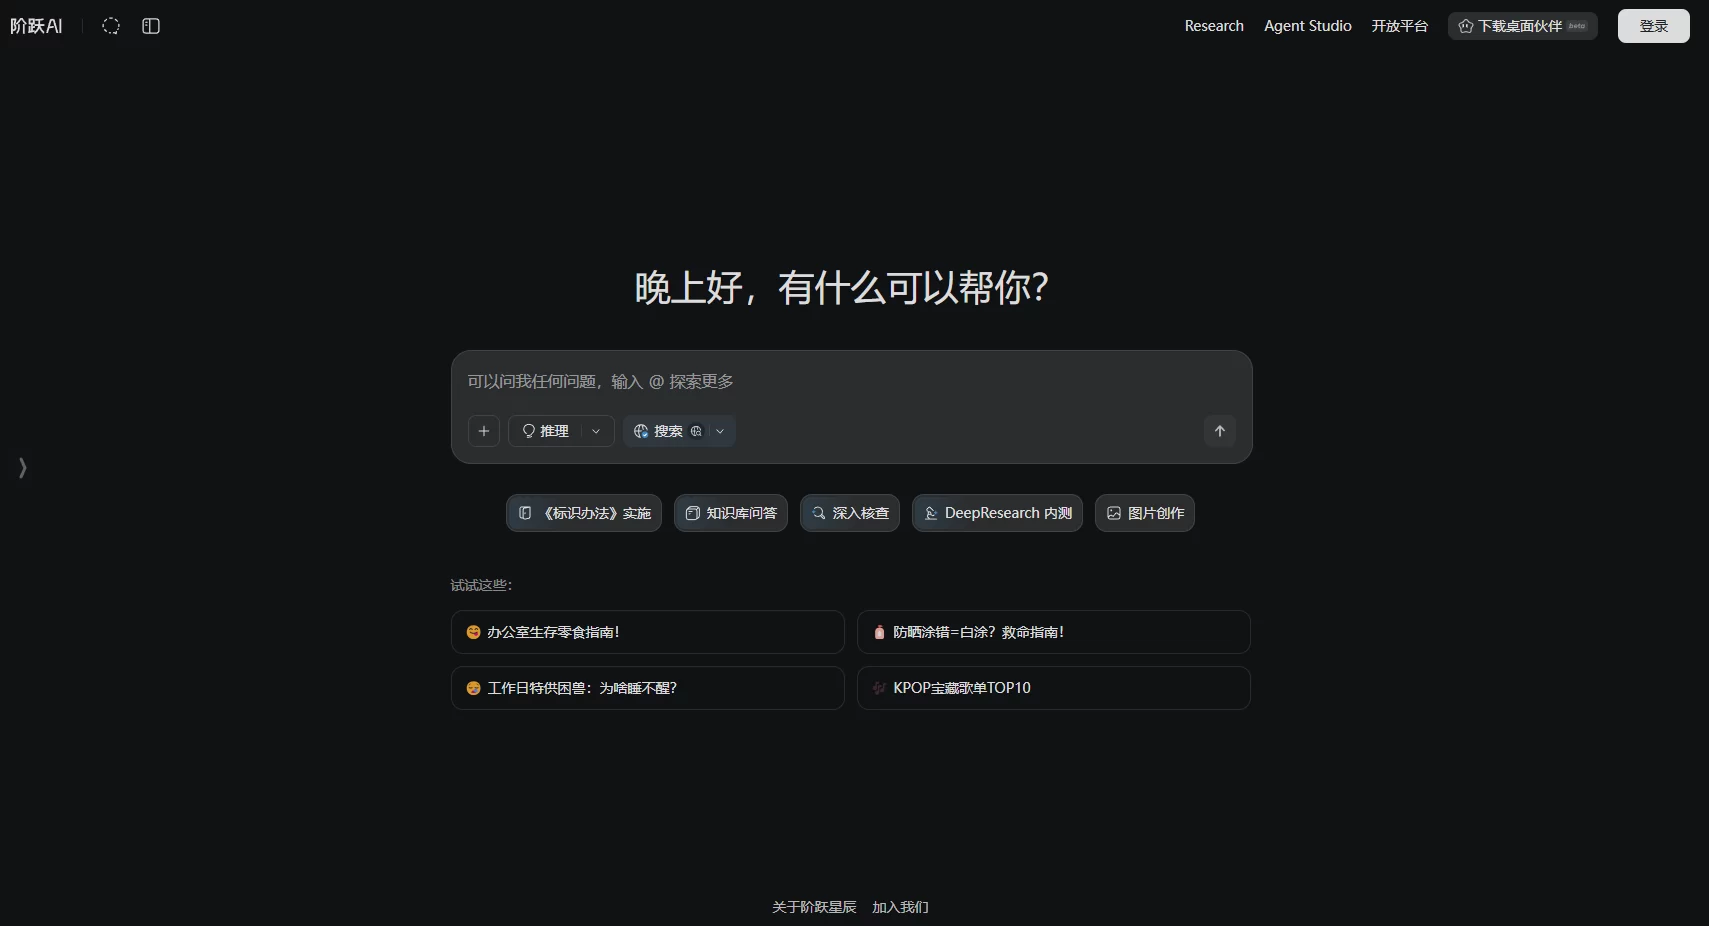Open Agent Studio from top navigation
This screenshot has width=1709, height=926.
tap(1307, 26)
